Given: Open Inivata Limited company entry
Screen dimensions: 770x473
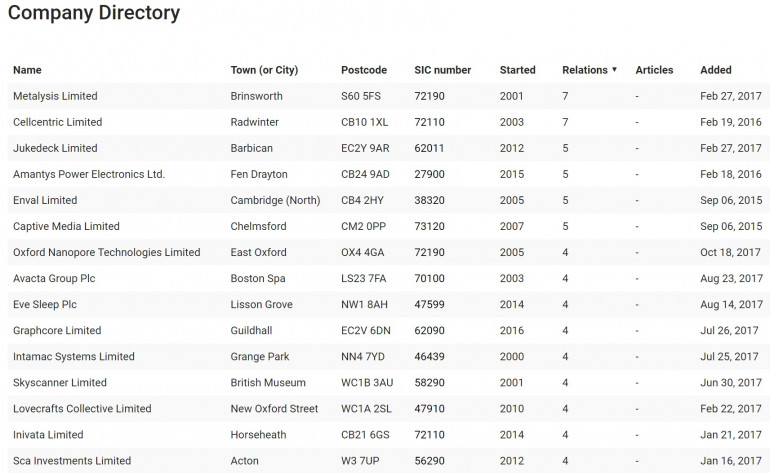Looking at the screenshot, I should click(48, 434).
